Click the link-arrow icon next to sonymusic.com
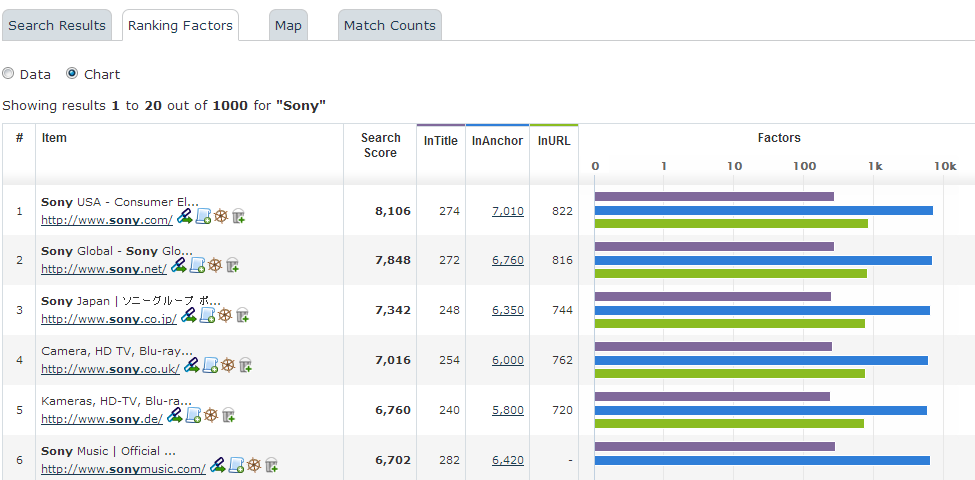The height and width of the screenshot is (480, 975). (x=217, y=464)
